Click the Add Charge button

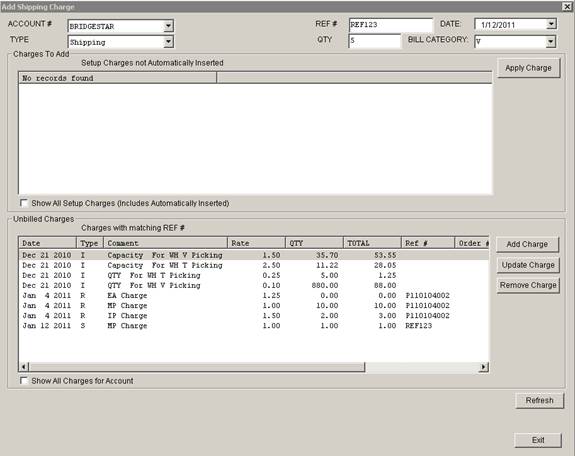(x=527, y=244)
